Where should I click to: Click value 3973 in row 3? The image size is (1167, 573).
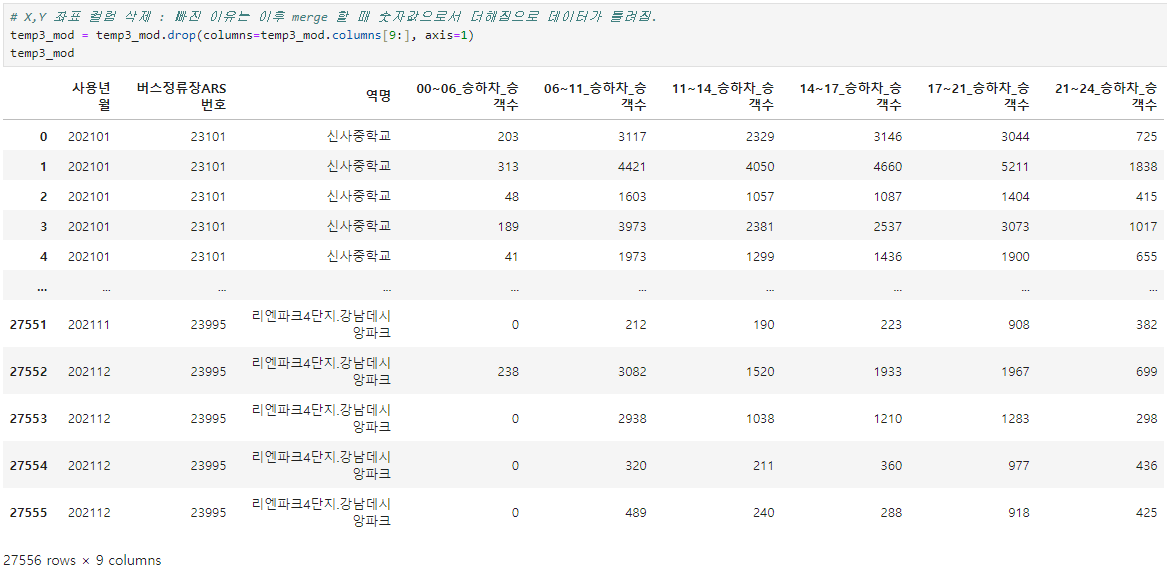(x=633, y=226)
